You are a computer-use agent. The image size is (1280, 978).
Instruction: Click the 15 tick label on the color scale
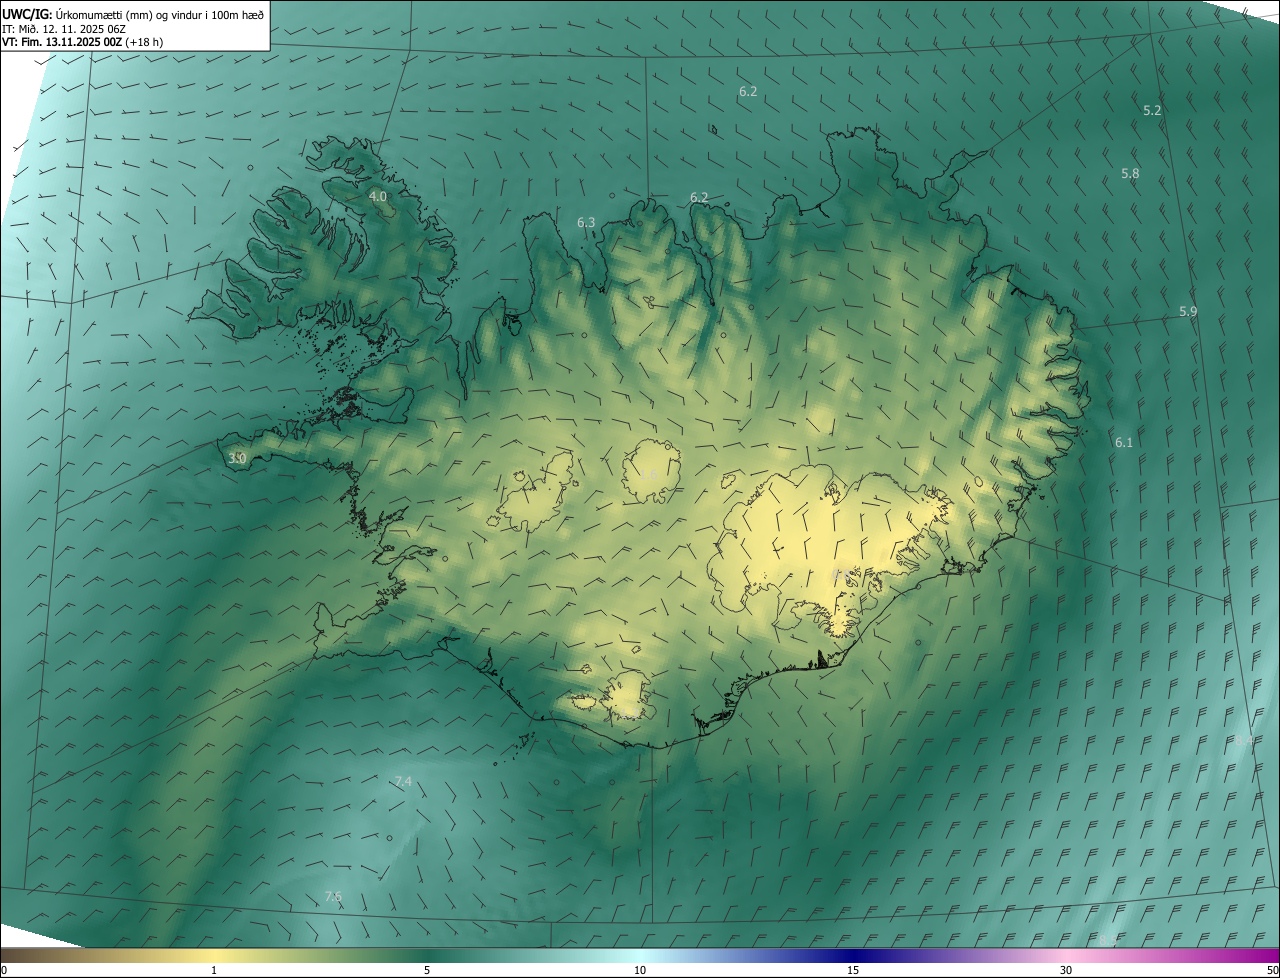pos(853,970)
